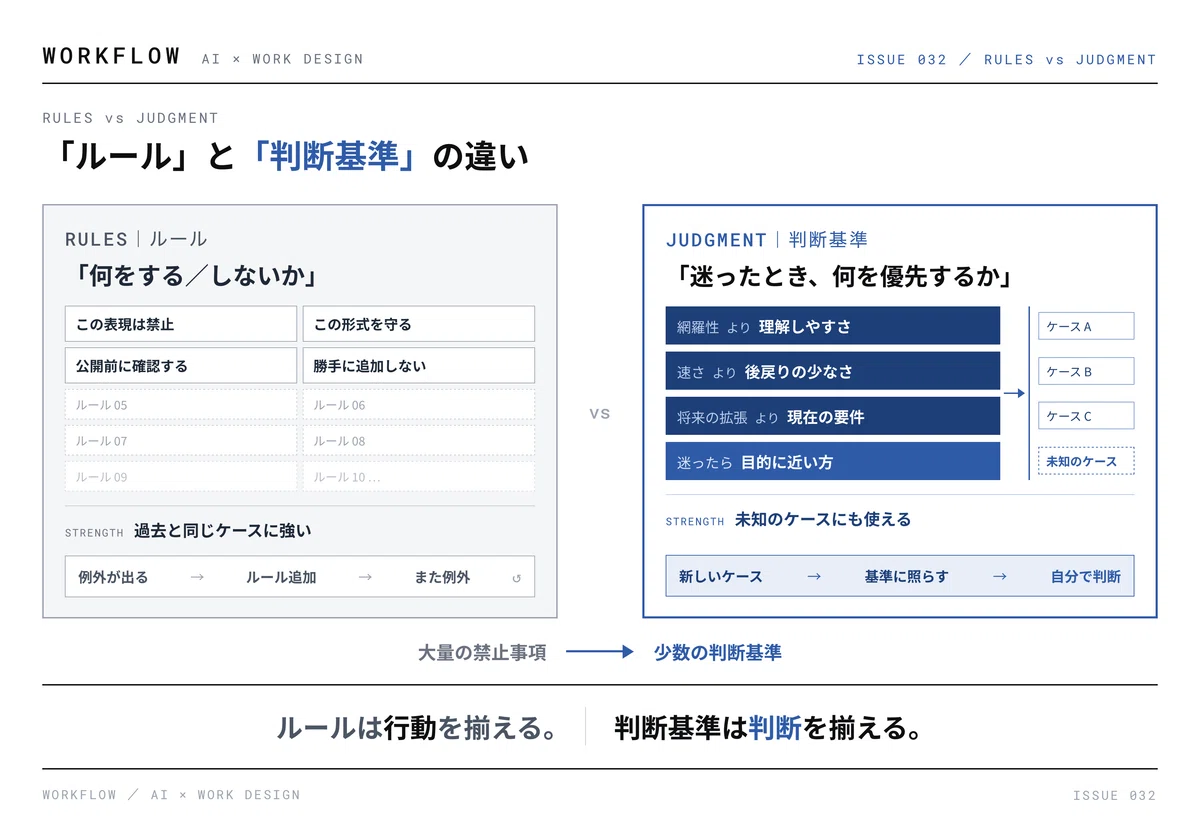
Task: Select 'ルール追加' in the rules flow
Action: pyautogui.click(x=281, y=577)
